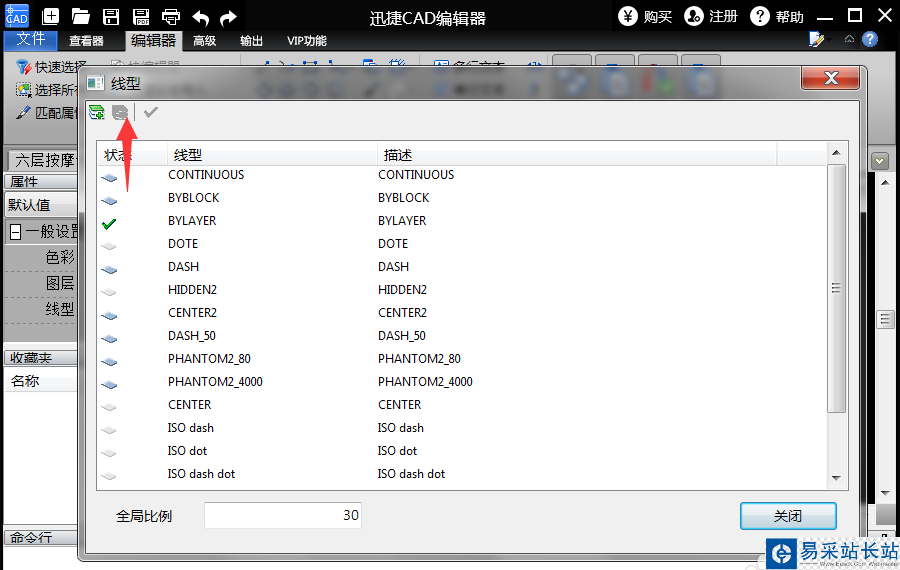The width and height of the screenshot is (900, 570).
Task: Select the ISO dash linetype row
Action: tap(462, 428)
